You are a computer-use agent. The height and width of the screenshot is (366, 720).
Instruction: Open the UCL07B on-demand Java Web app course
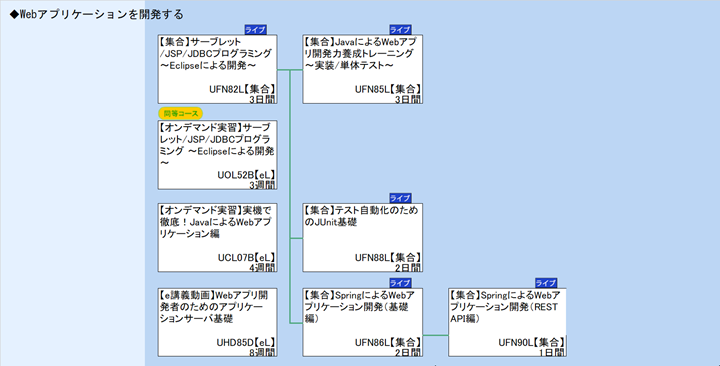(x=218, y=237)
